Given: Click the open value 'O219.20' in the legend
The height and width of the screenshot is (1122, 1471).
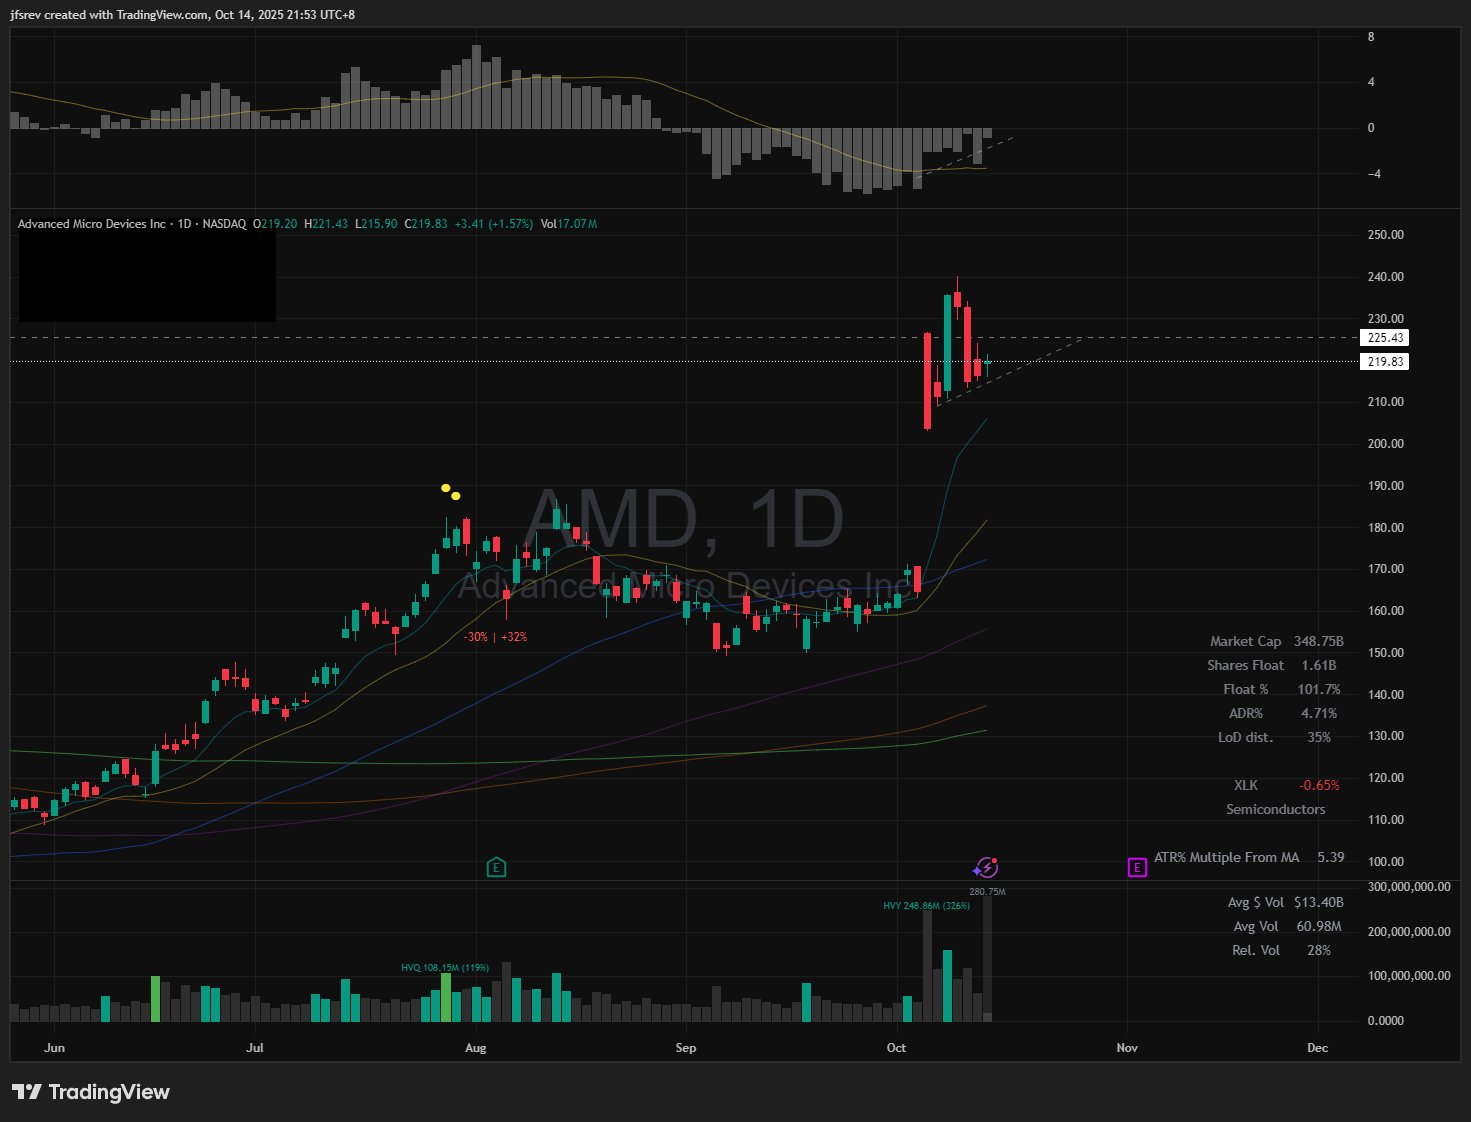Looking at the screenshot, I should coord(275,224).
